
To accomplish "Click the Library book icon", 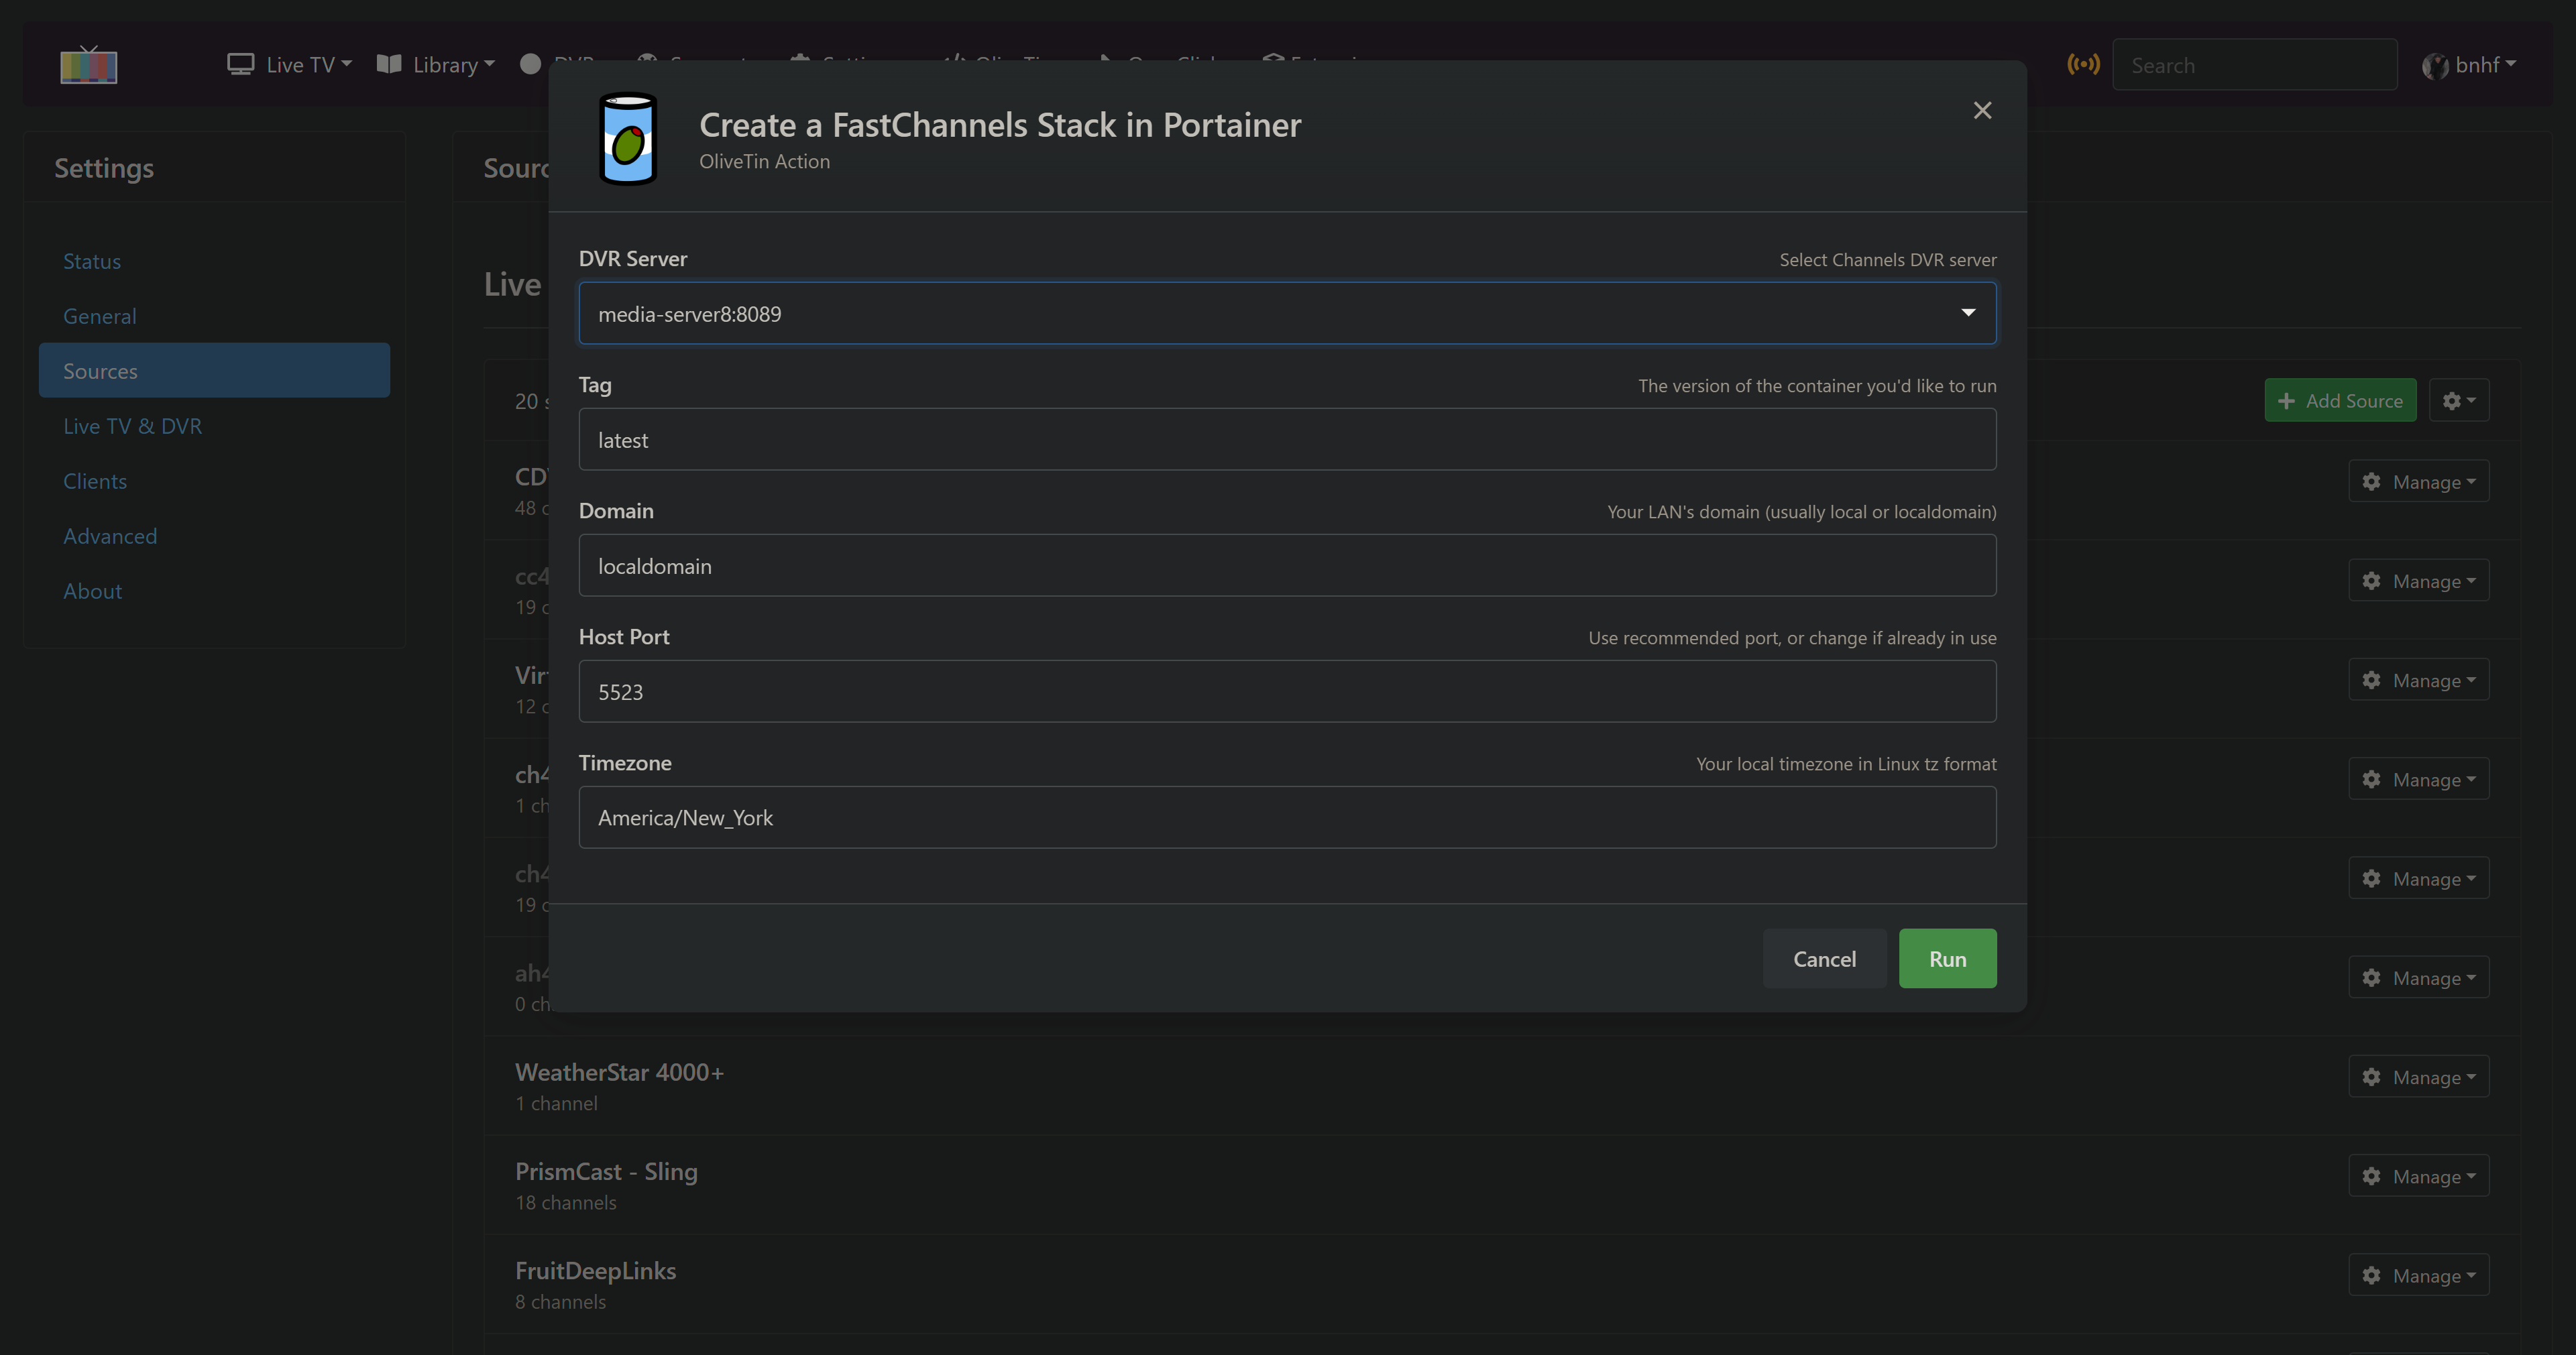I will pyautogui.click(x=389, y=65).
